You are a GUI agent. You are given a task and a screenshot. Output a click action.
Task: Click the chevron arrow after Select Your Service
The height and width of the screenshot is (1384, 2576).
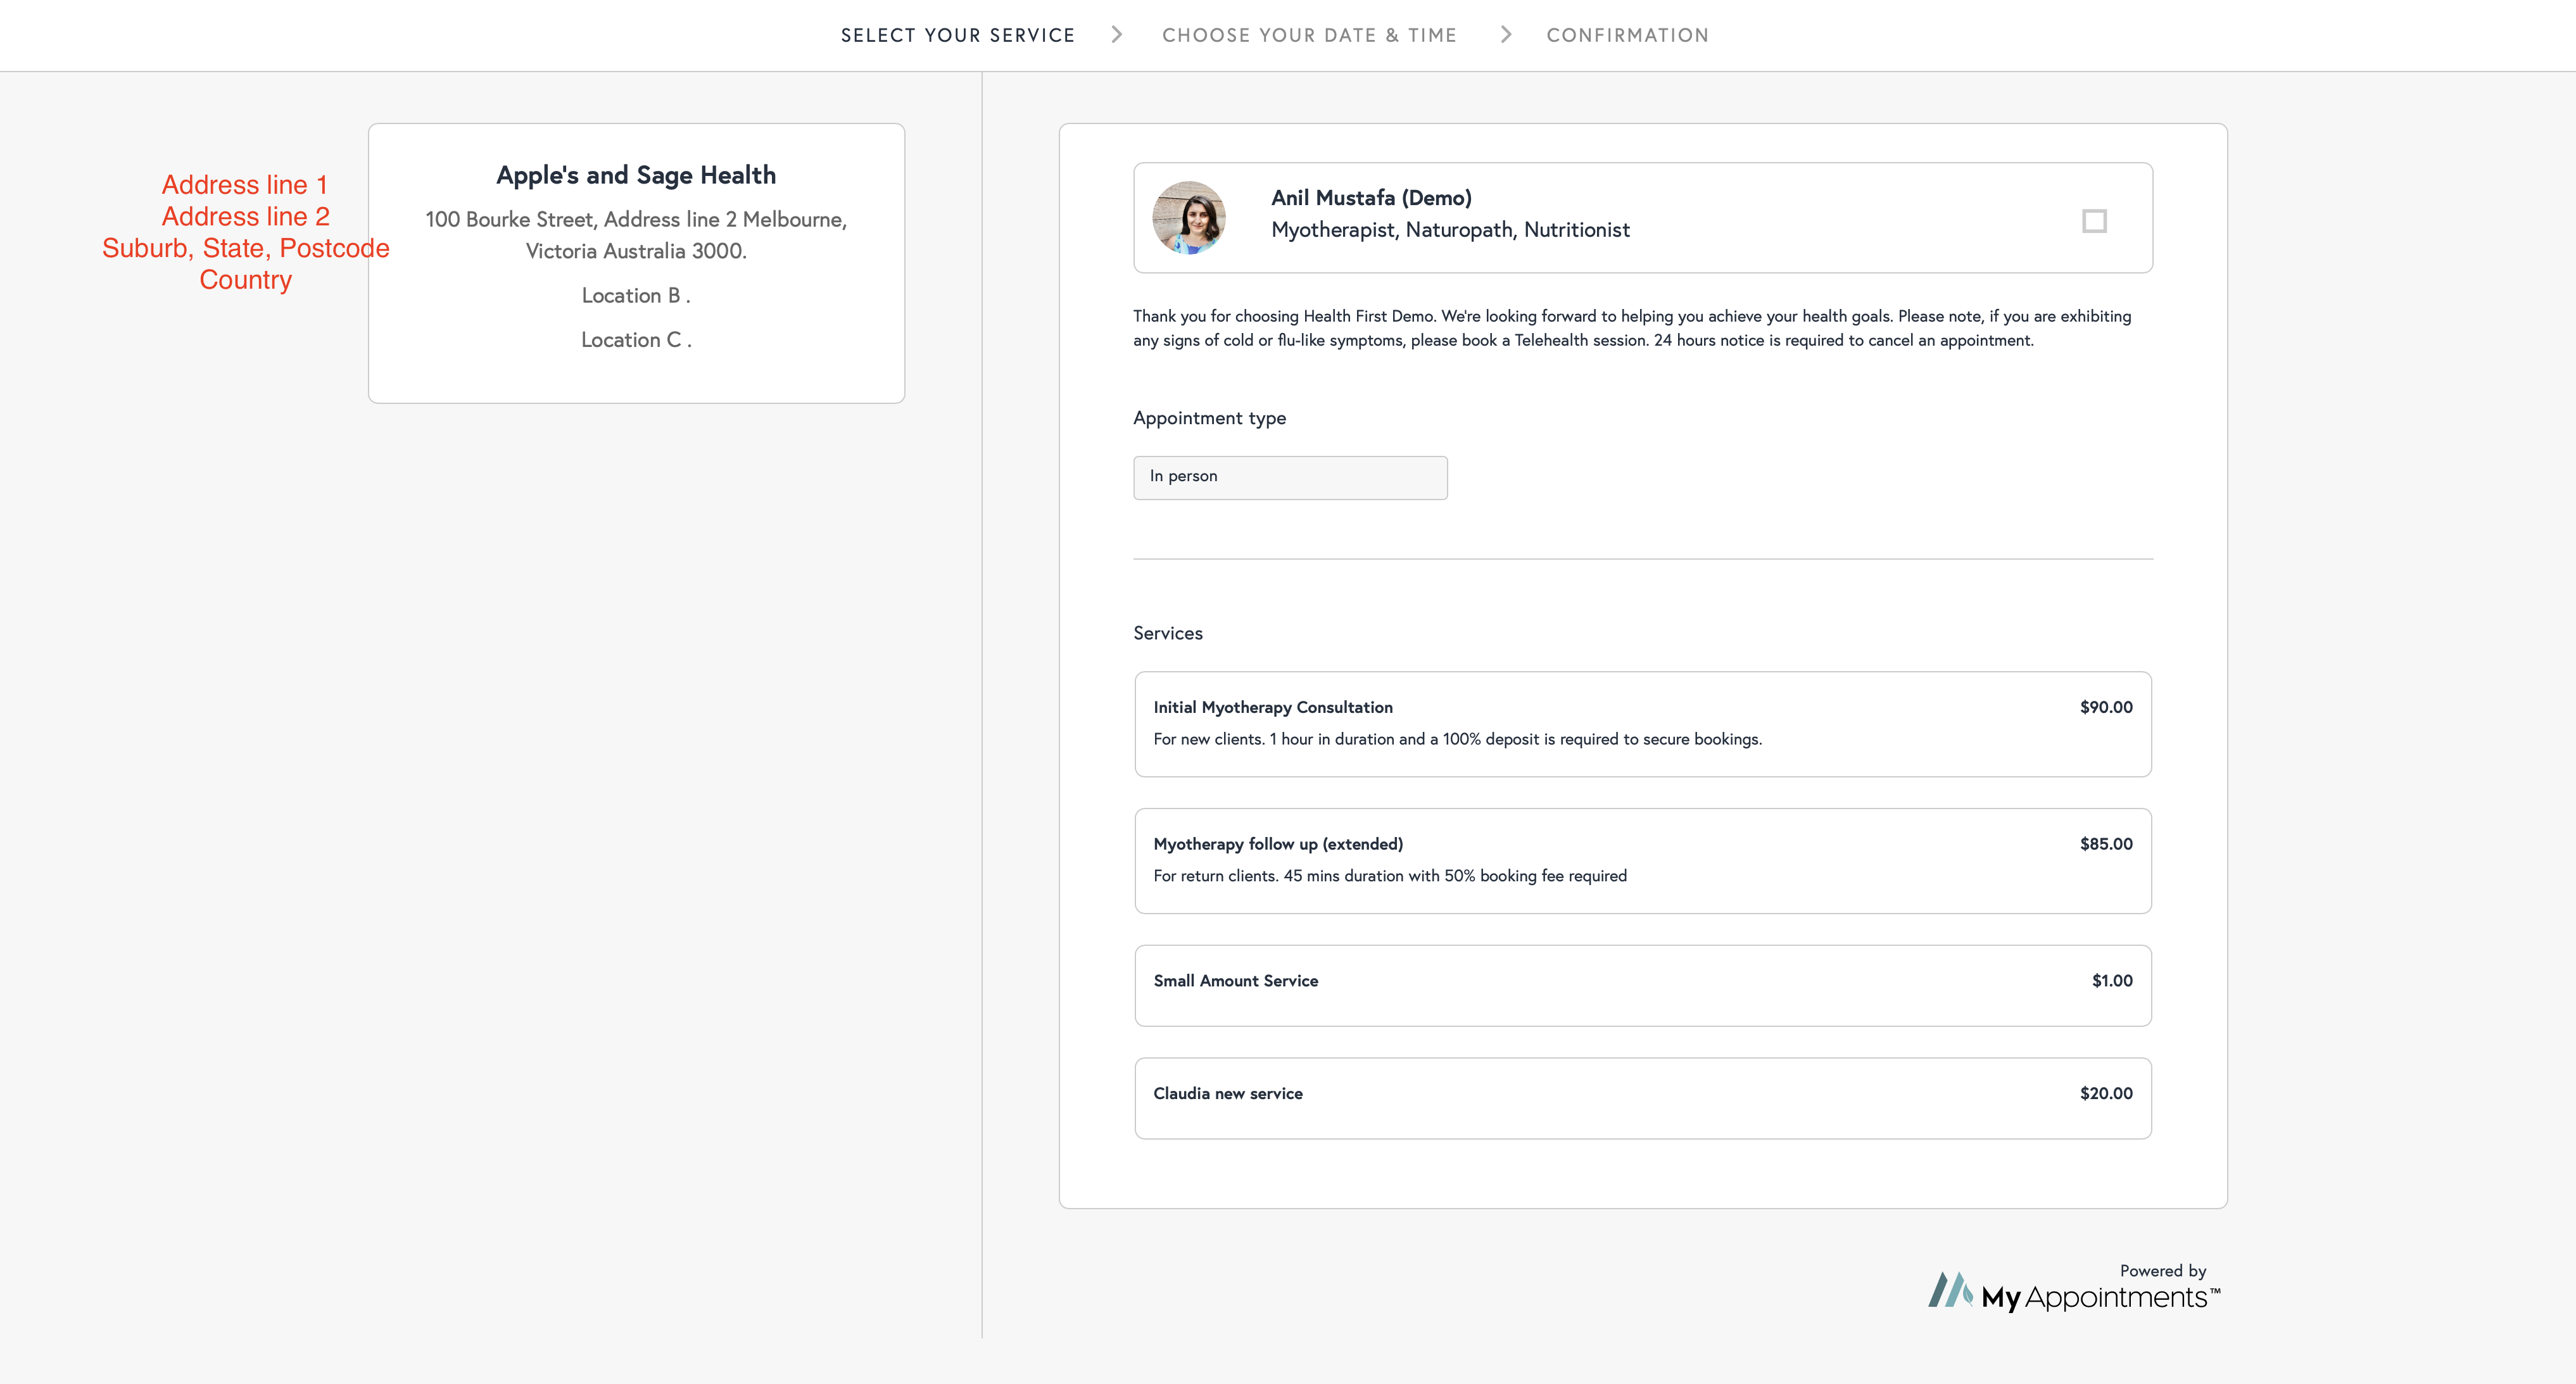click(x=1117, y=35)
